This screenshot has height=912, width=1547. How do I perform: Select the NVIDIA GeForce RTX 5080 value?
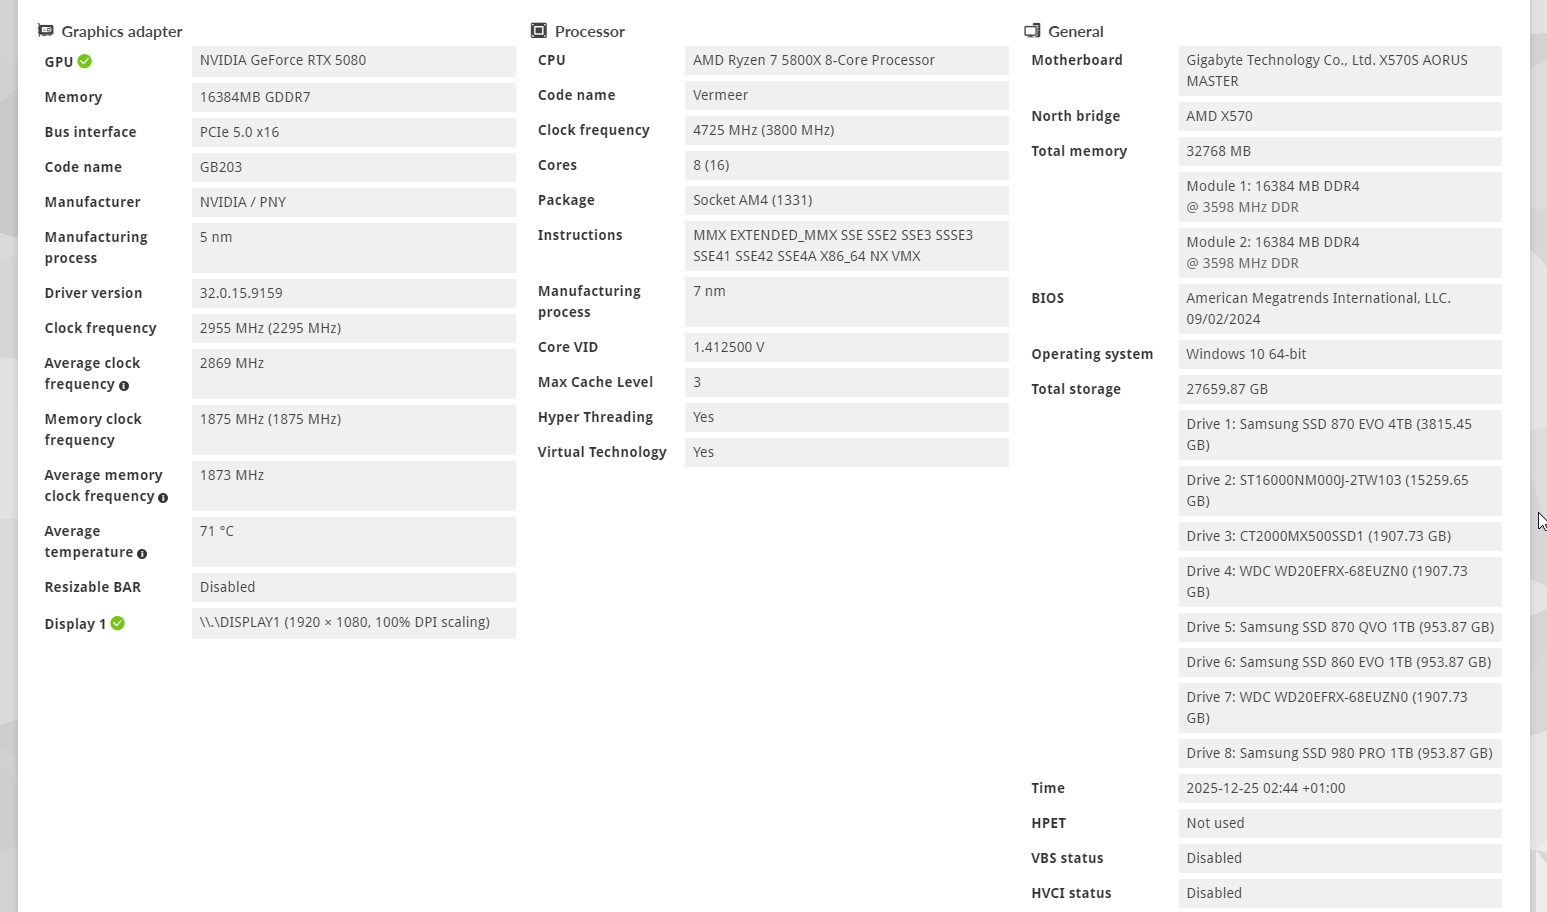354,61
